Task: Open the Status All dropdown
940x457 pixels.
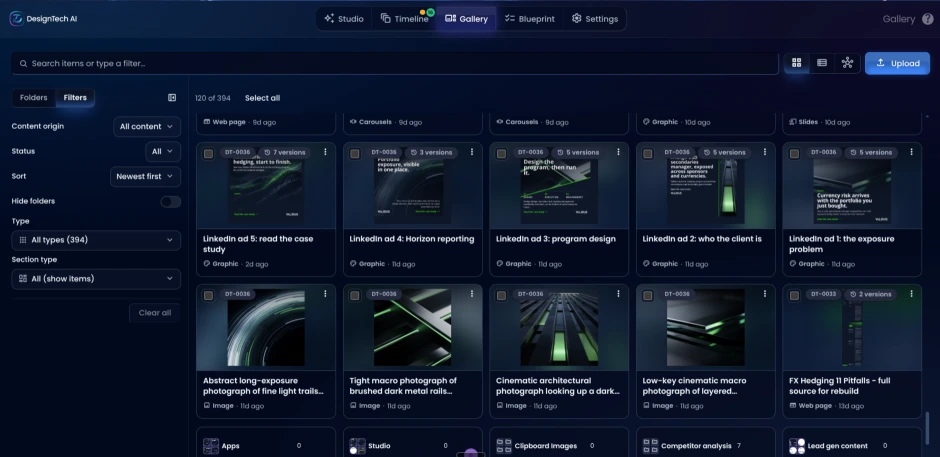Action: (162, 152)
